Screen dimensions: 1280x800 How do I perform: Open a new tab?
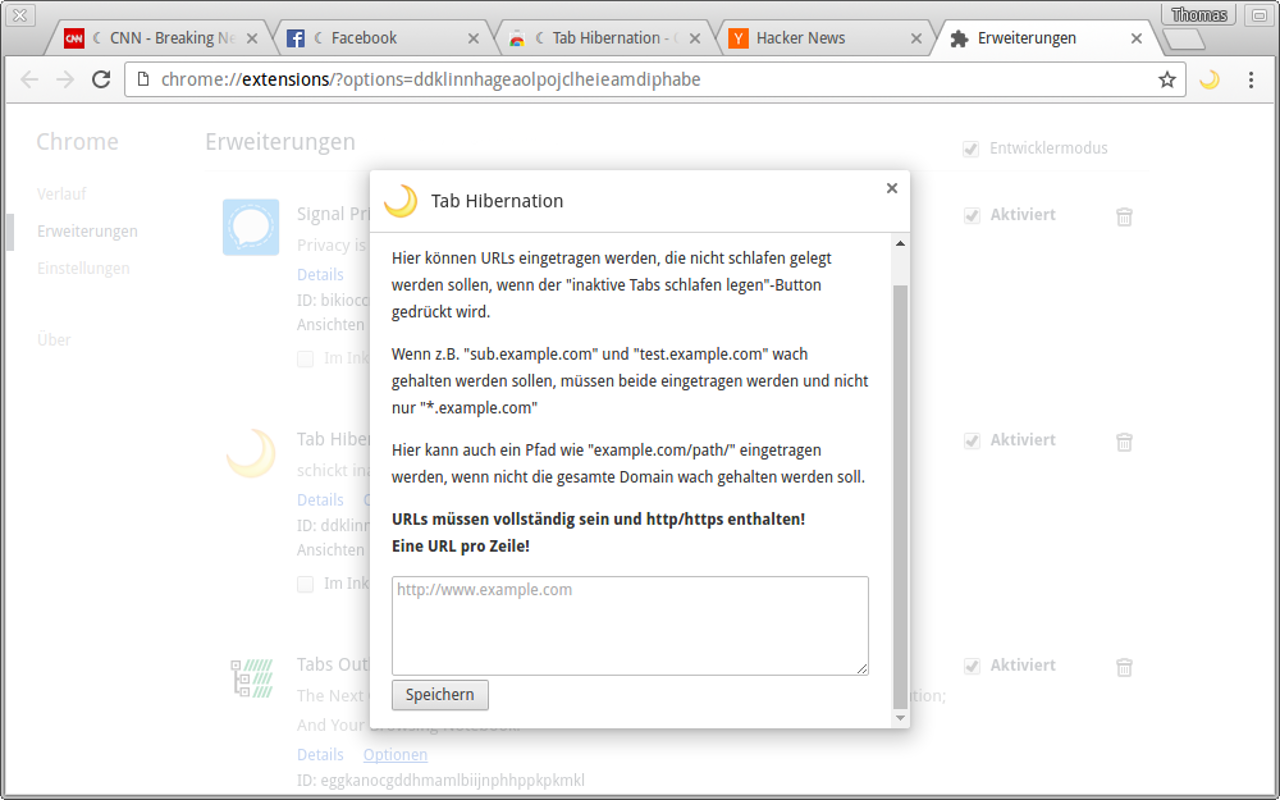pyautogui.click(x=1185, y=39)
